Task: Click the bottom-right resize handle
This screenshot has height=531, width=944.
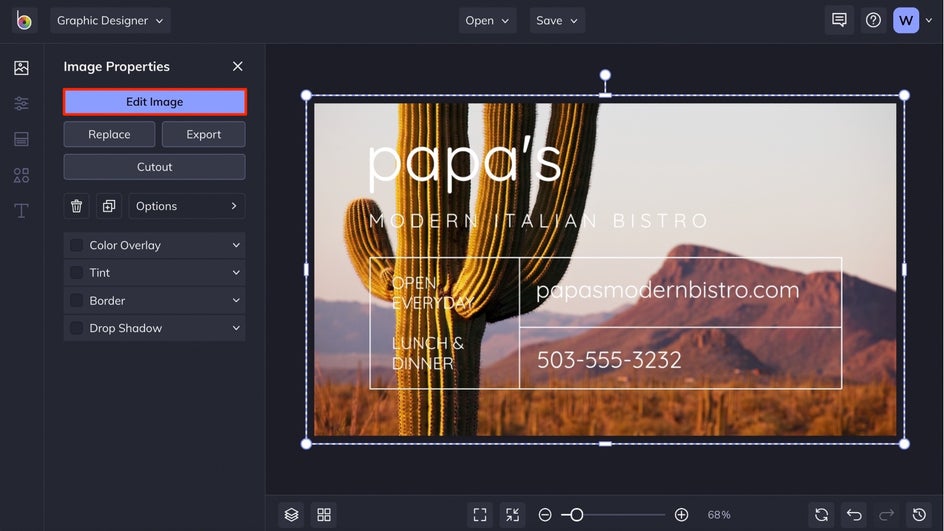Action: (904, 444)
